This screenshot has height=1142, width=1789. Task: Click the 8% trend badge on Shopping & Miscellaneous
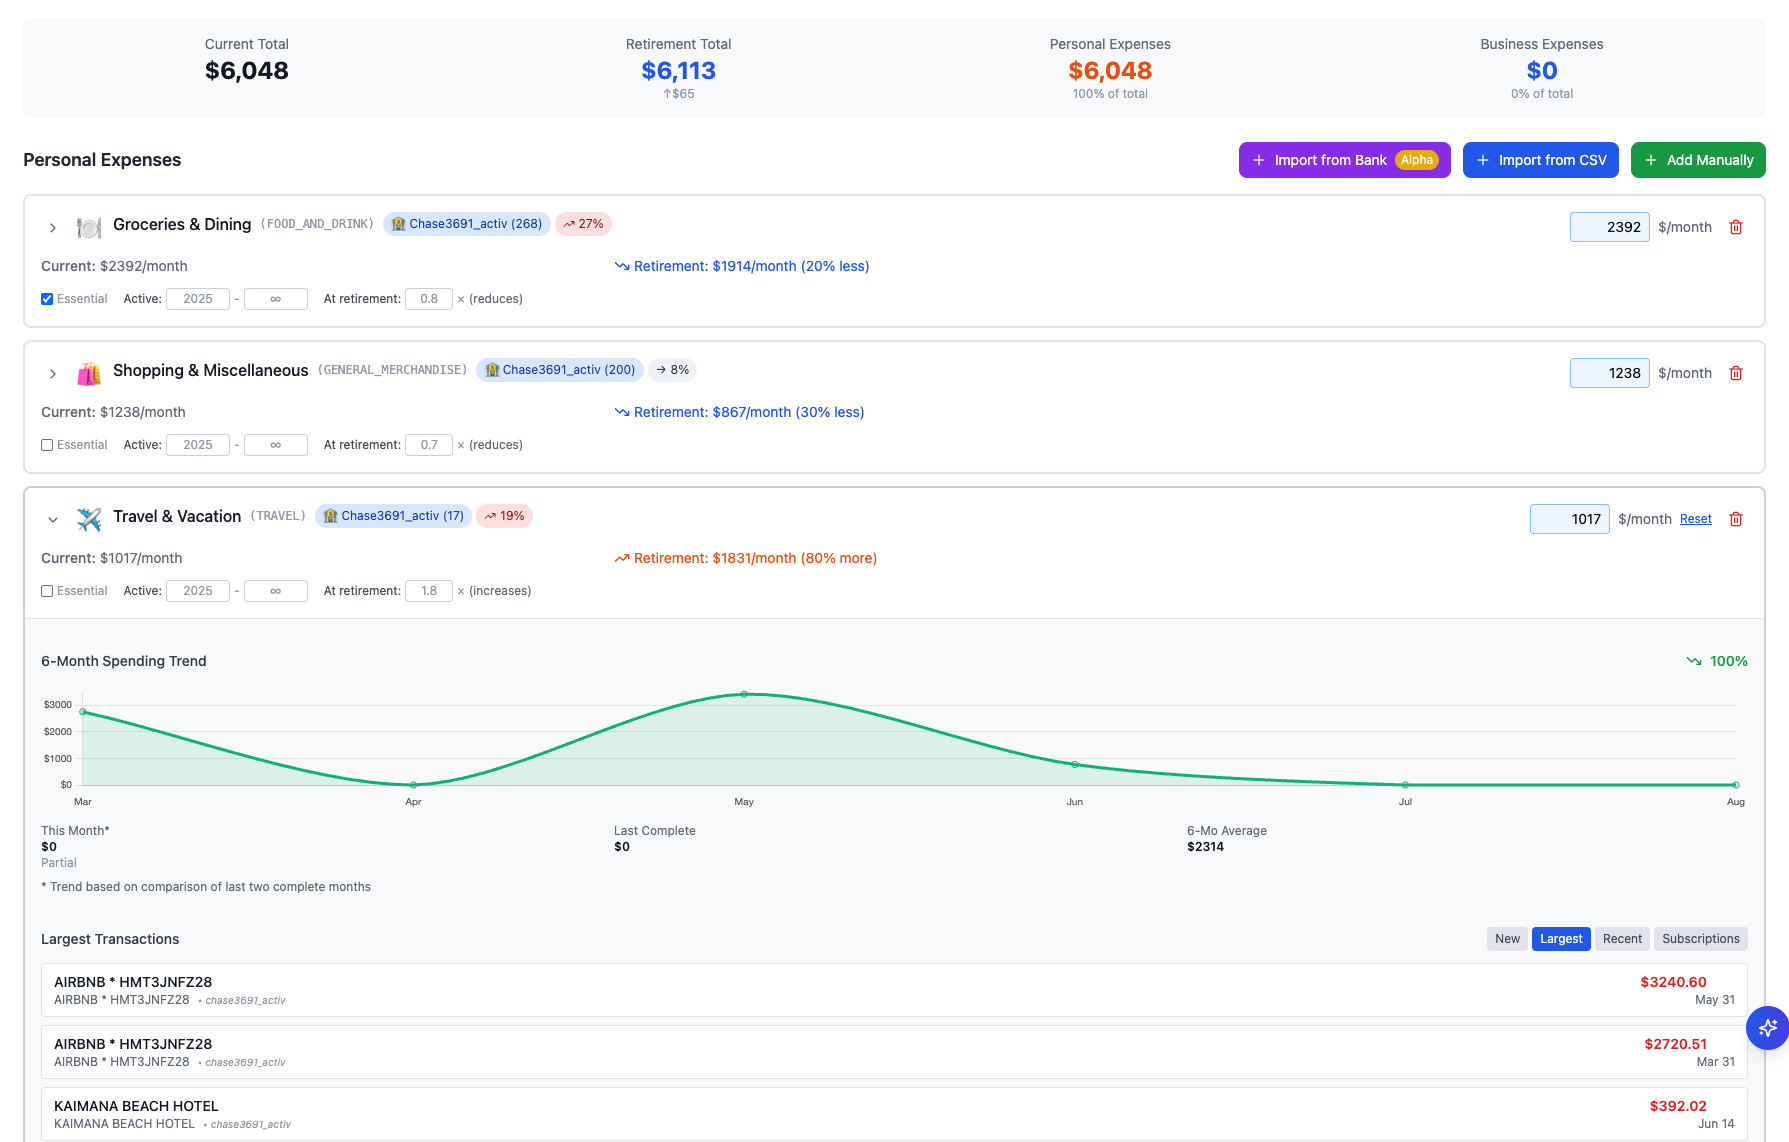(x=672, y=370)
